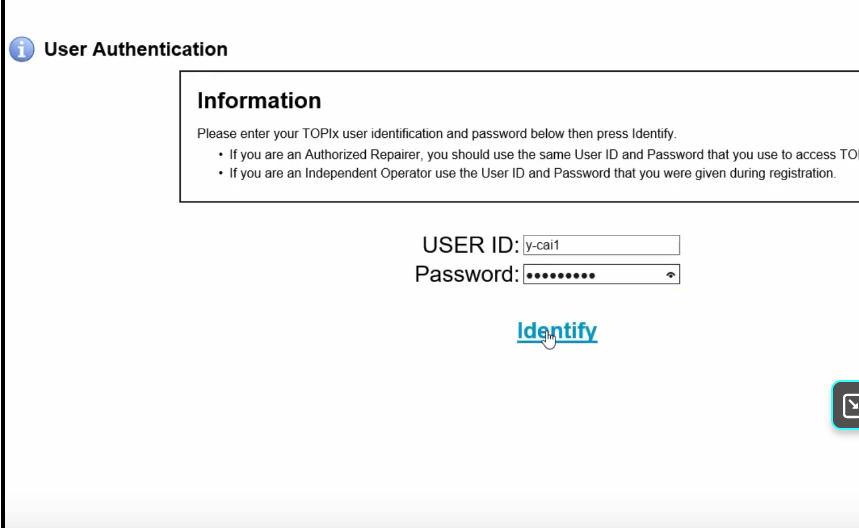Click the blue info icon beside User Authentication
The height and width of the screenshot is (528, 859).
[x=22, y=49]
